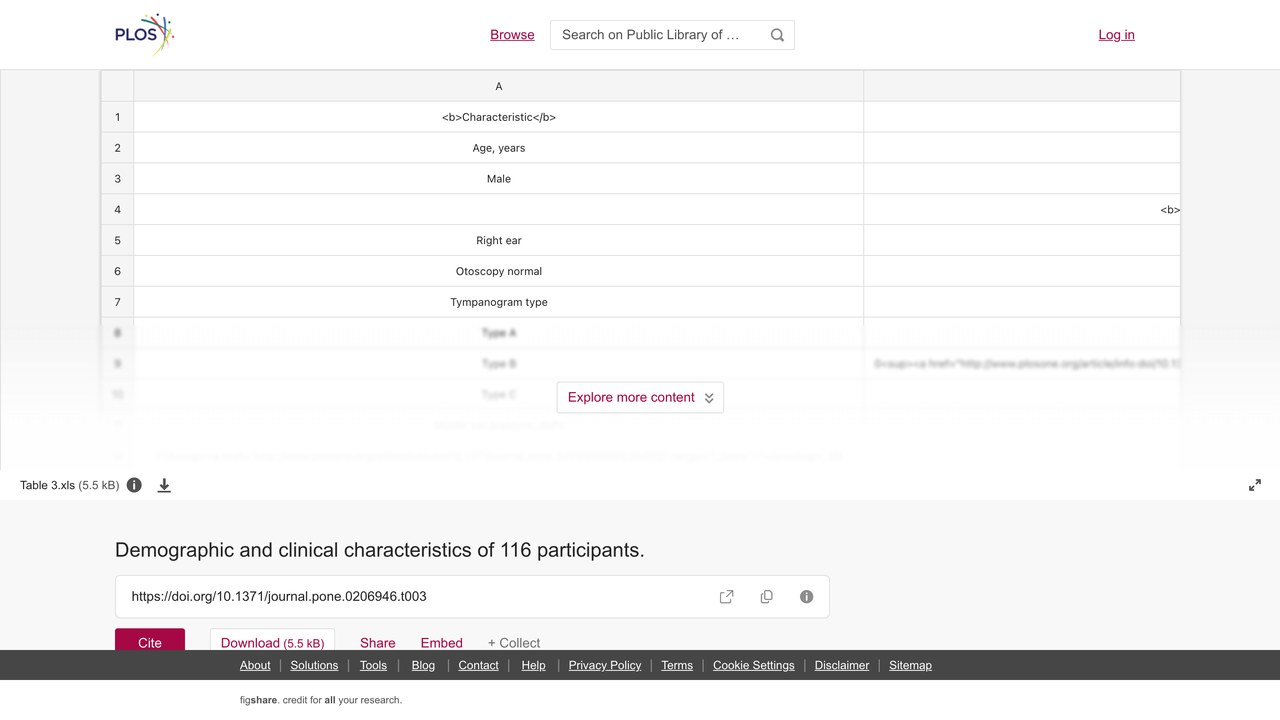Open the Disclaimer footer link
1280x720 pixels.
(842, 665)
